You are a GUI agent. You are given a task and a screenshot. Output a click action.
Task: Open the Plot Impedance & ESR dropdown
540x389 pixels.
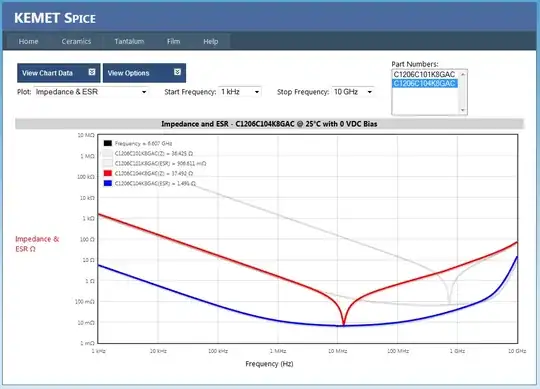(91, 92)
